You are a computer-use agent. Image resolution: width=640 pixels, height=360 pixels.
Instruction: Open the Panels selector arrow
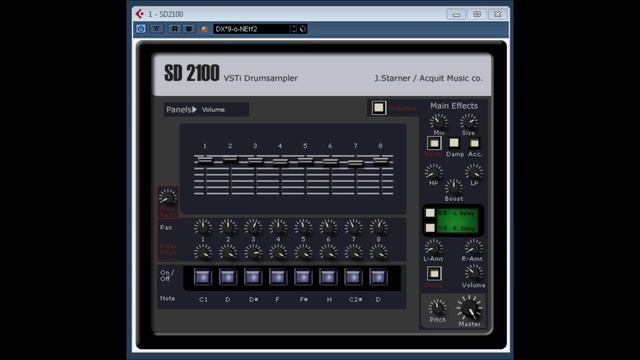pos(195,109)
